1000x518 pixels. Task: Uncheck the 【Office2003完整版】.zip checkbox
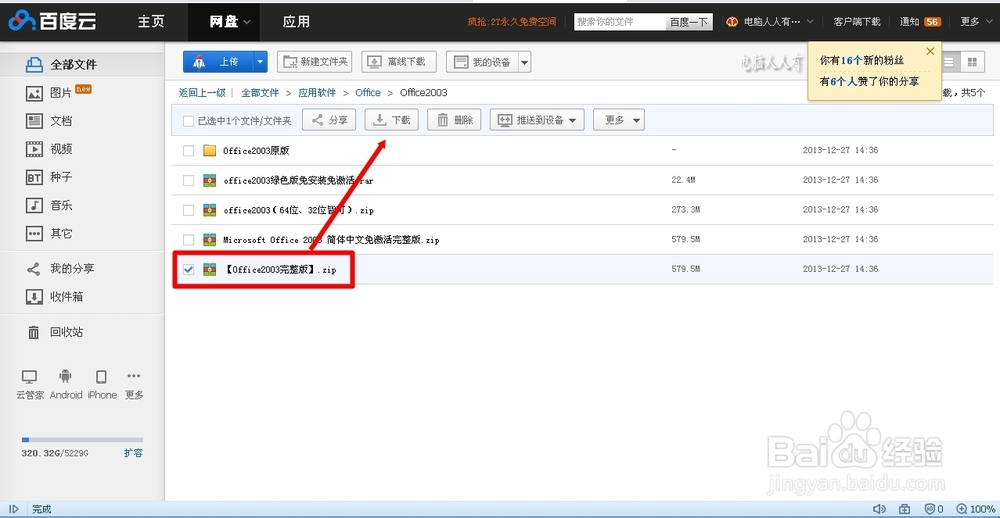point(188,269)
